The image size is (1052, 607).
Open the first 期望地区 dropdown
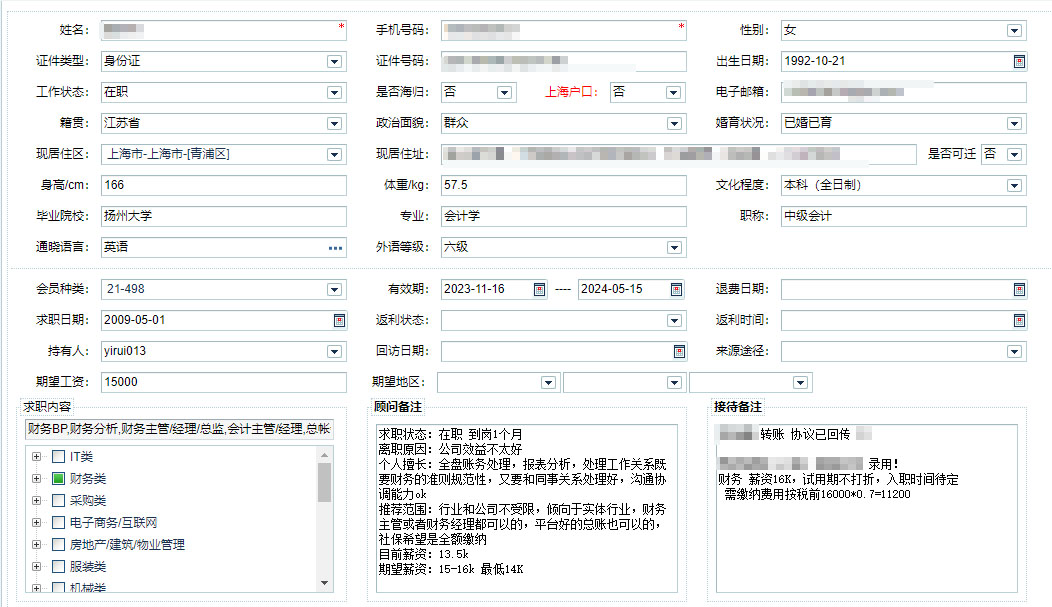coord(548,383)
